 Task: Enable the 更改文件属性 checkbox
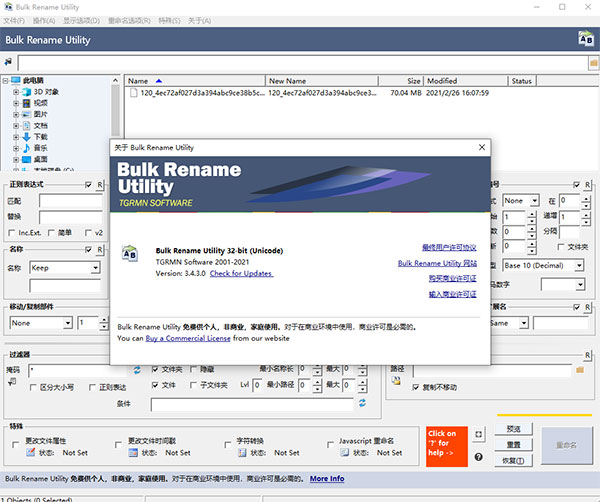point(15,445)
